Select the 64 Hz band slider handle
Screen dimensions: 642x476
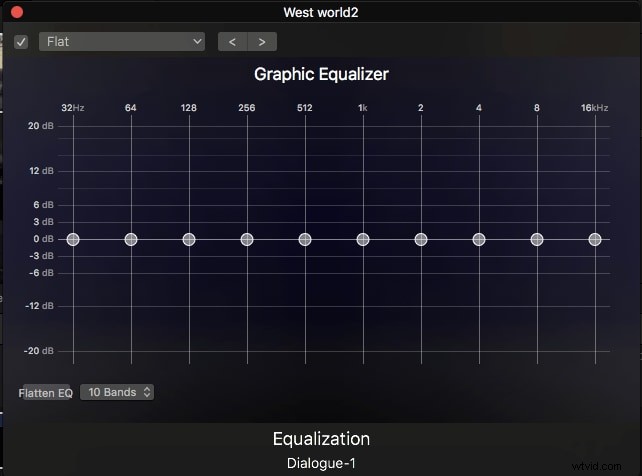point(131,239)
